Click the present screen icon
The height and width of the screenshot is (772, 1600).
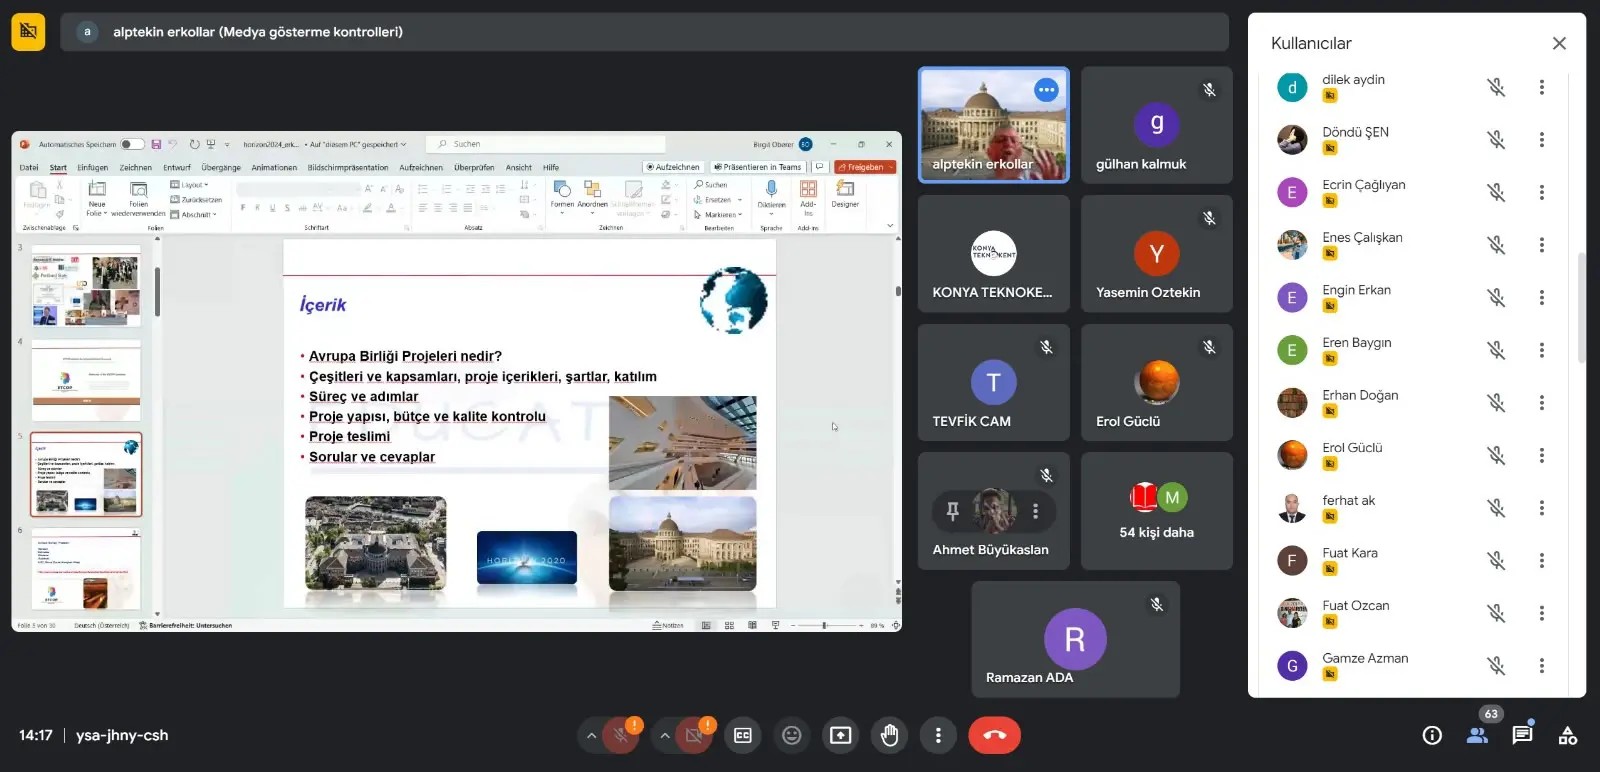pos(840,735)
